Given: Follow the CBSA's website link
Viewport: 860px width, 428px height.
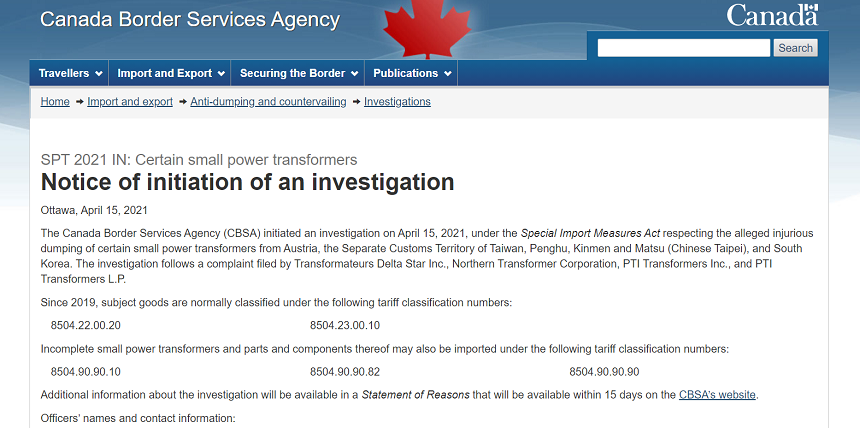Looking at the screenshot, I should tap(717, 395).
